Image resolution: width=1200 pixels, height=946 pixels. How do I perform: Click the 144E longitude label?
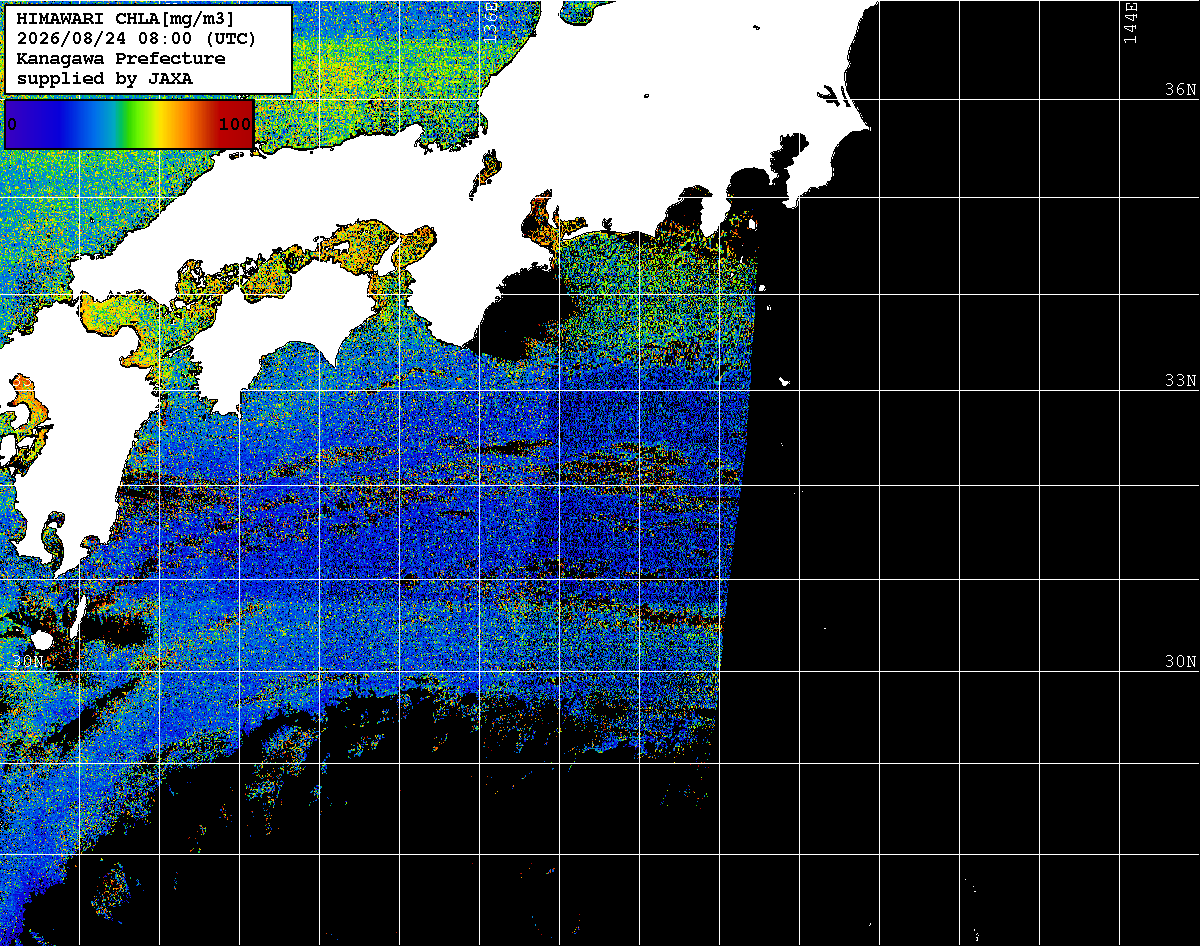[1131, 22]
